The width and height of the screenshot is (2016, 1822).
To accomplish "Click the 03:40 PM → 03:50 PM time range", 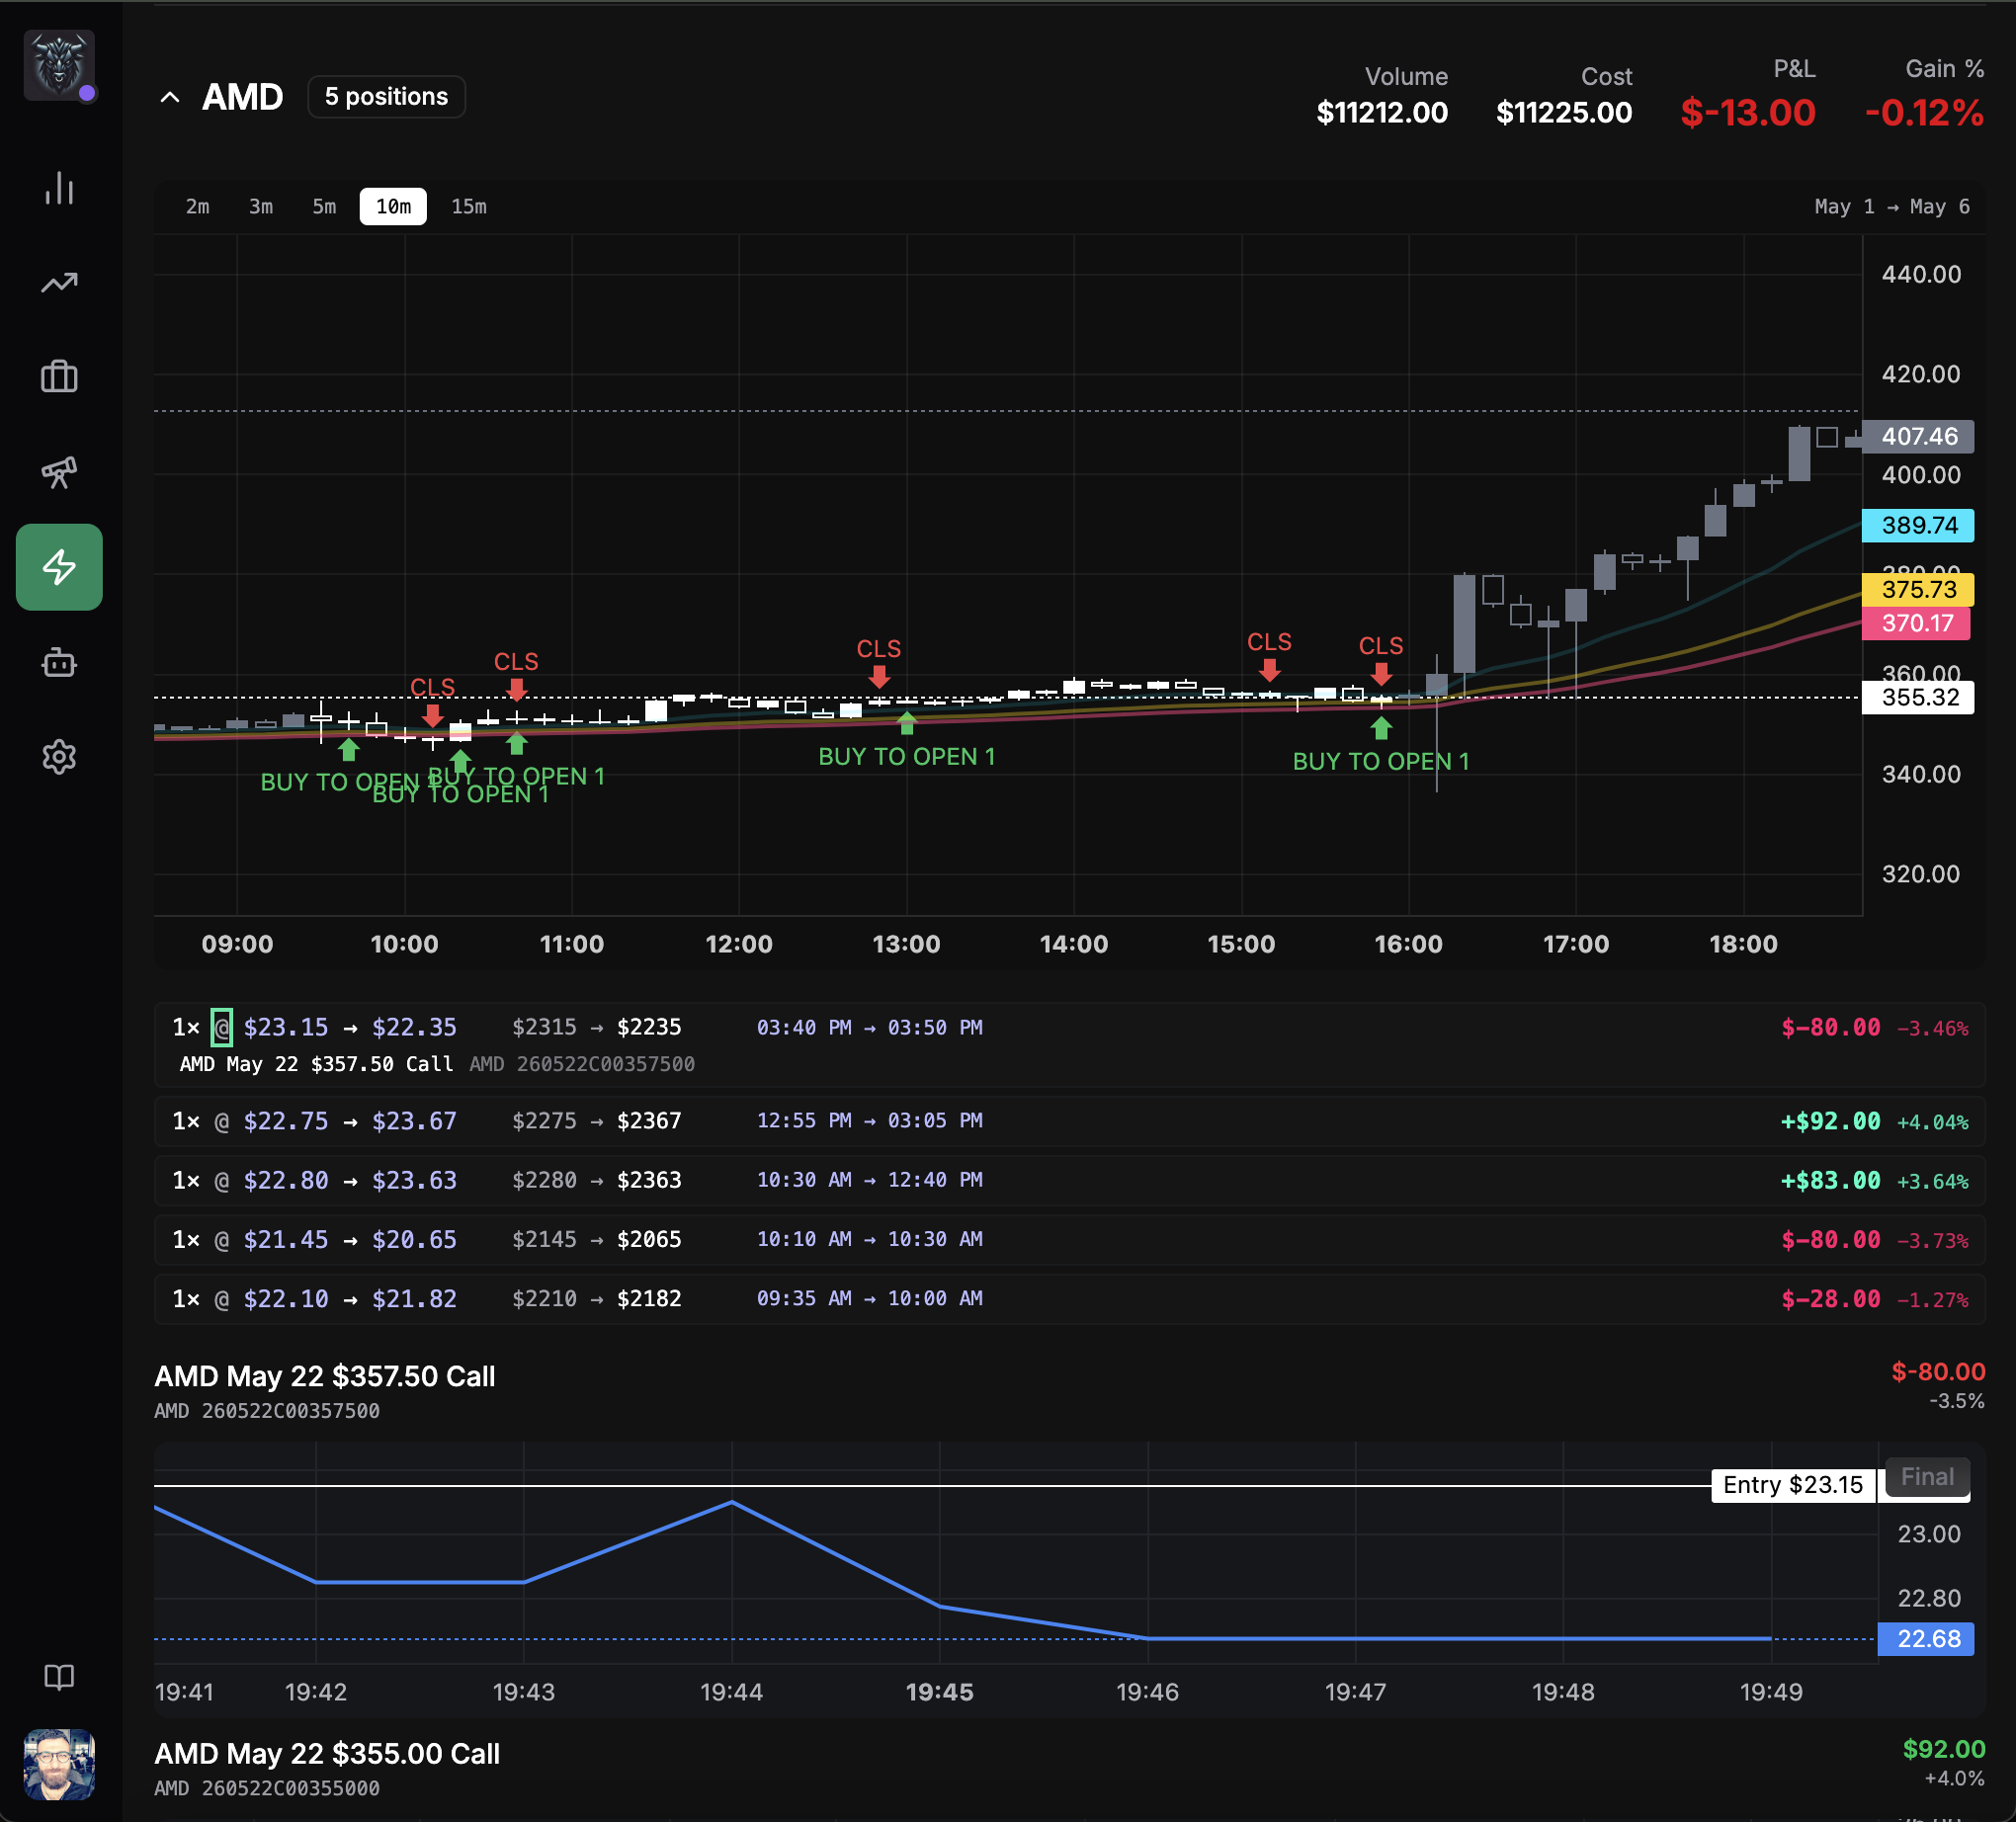I will pyautogui.click(x=870, y=1027).
